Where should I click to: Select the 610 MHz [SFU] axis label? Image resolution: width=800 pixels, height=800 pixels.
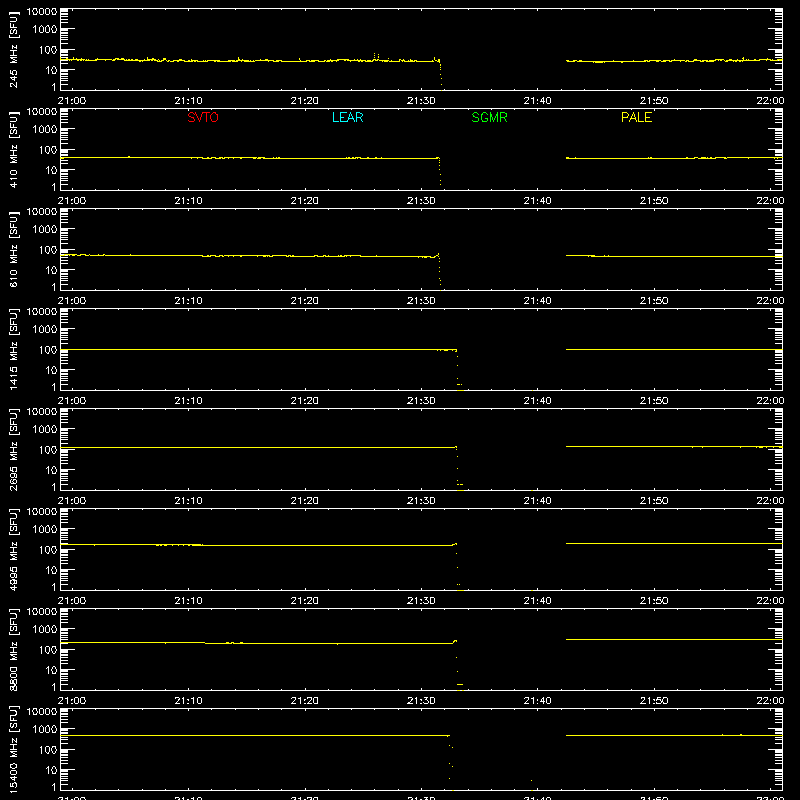click(13, 250)
